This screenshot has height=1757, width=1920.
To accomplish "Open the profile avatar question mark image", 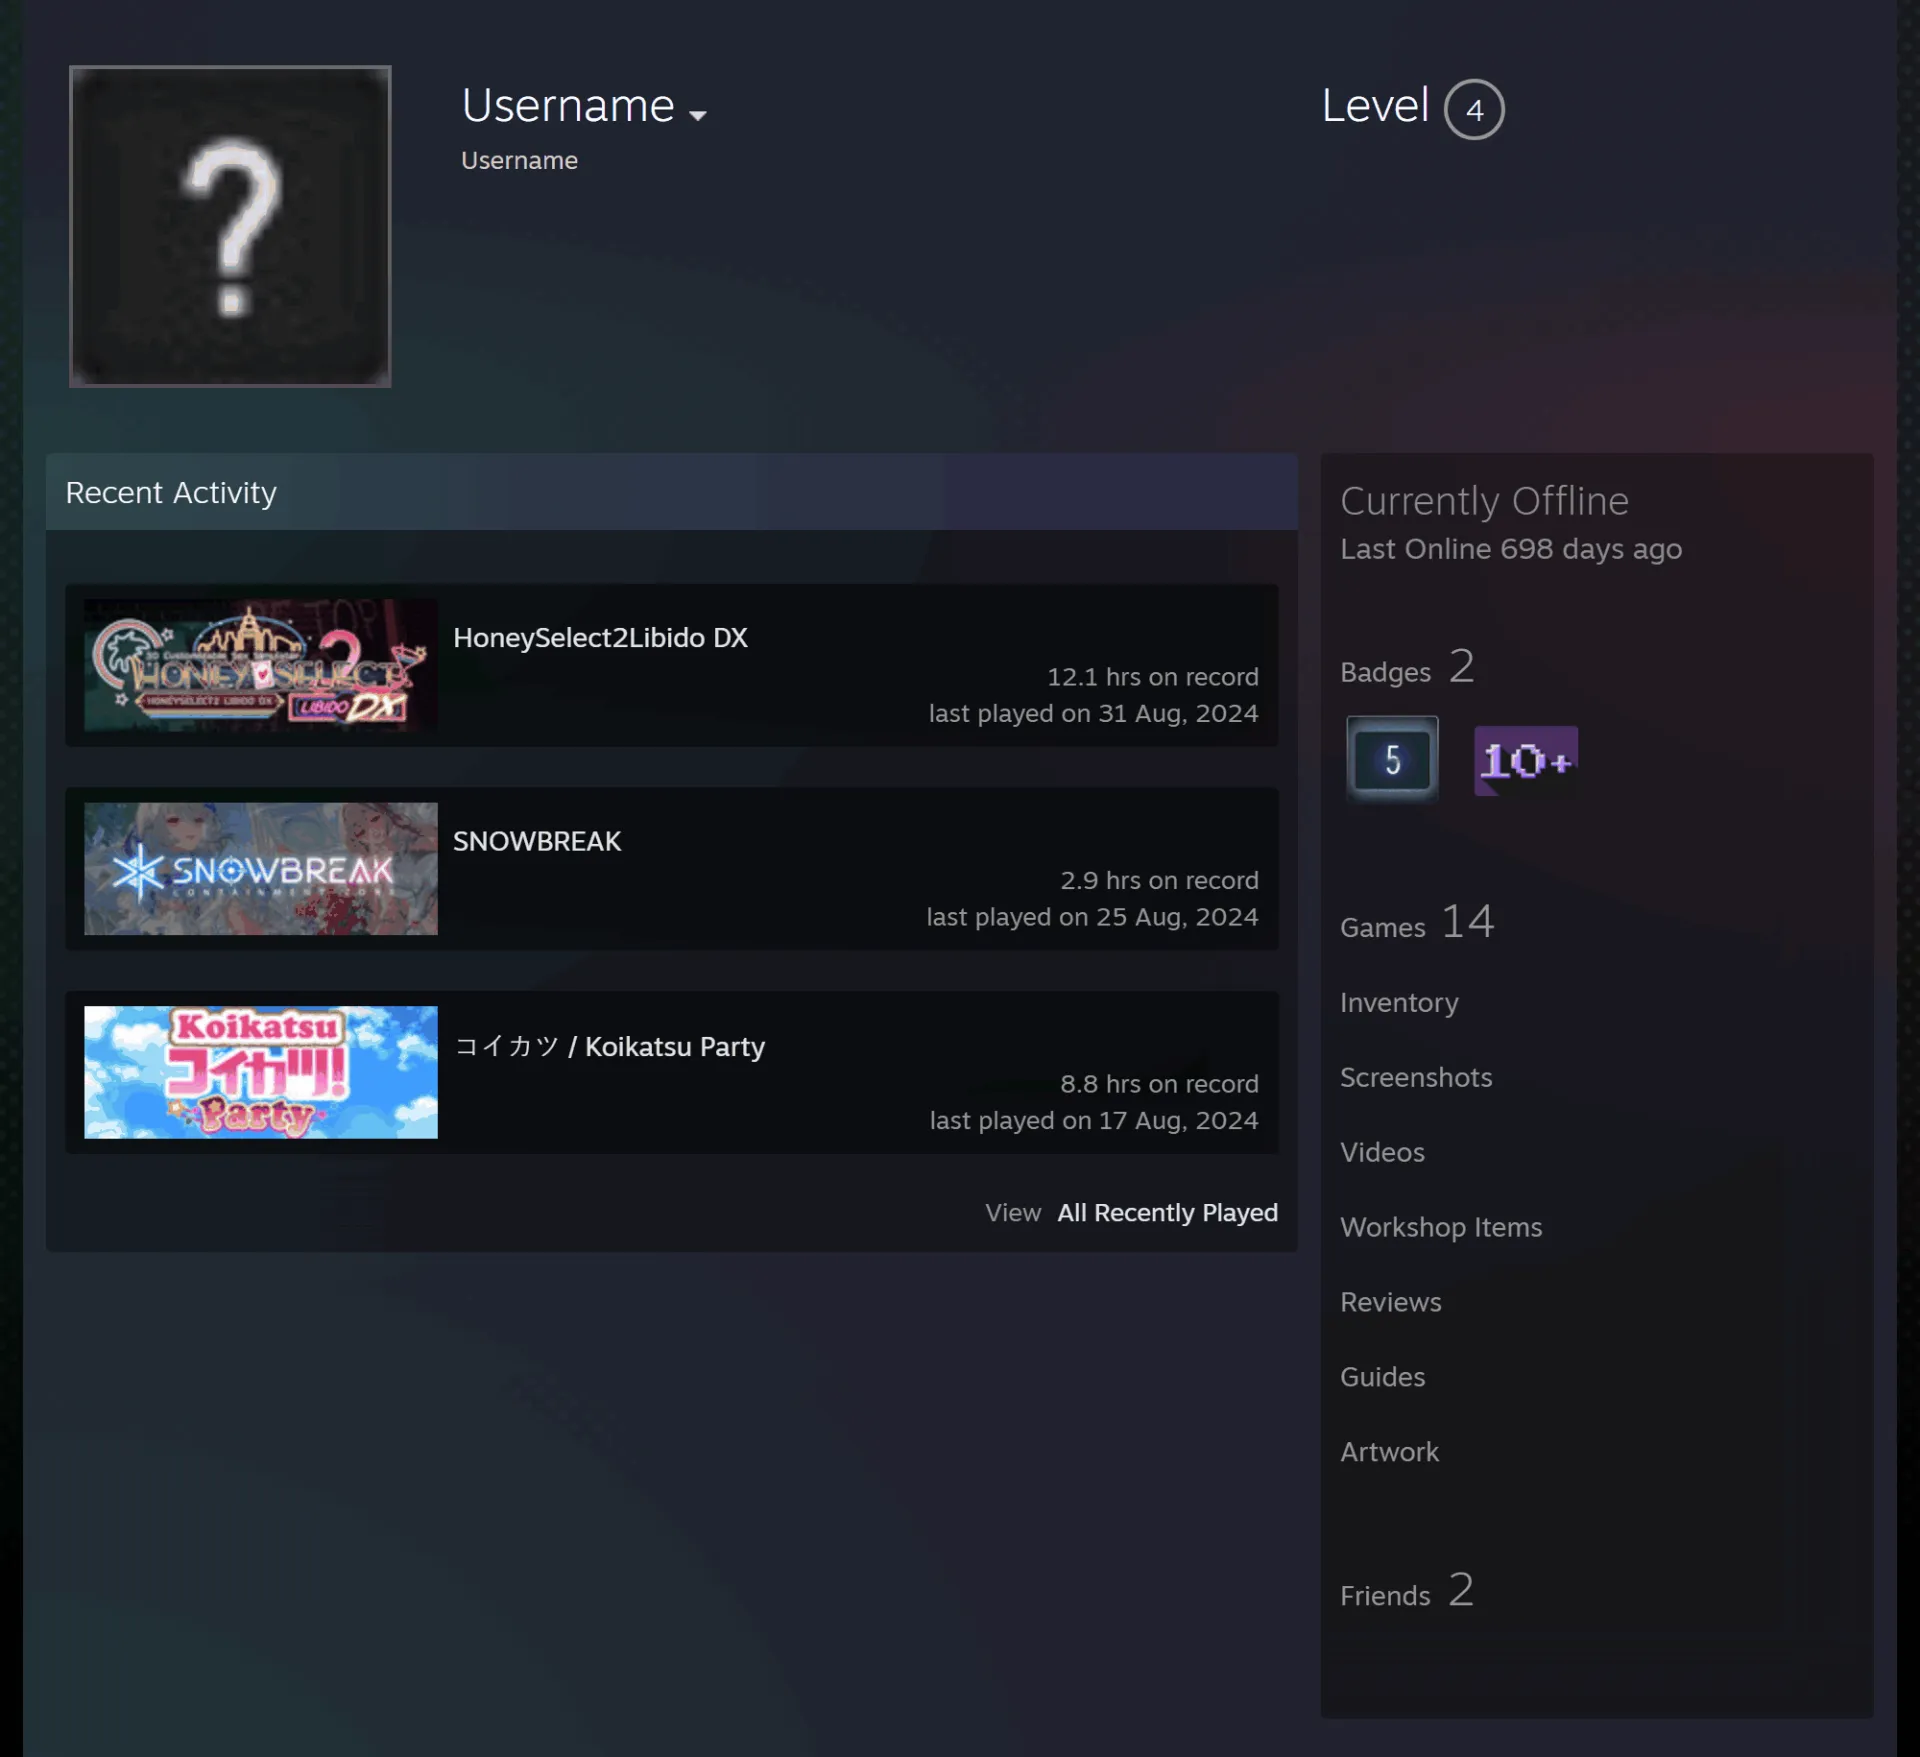I will (x=230, y=226).
